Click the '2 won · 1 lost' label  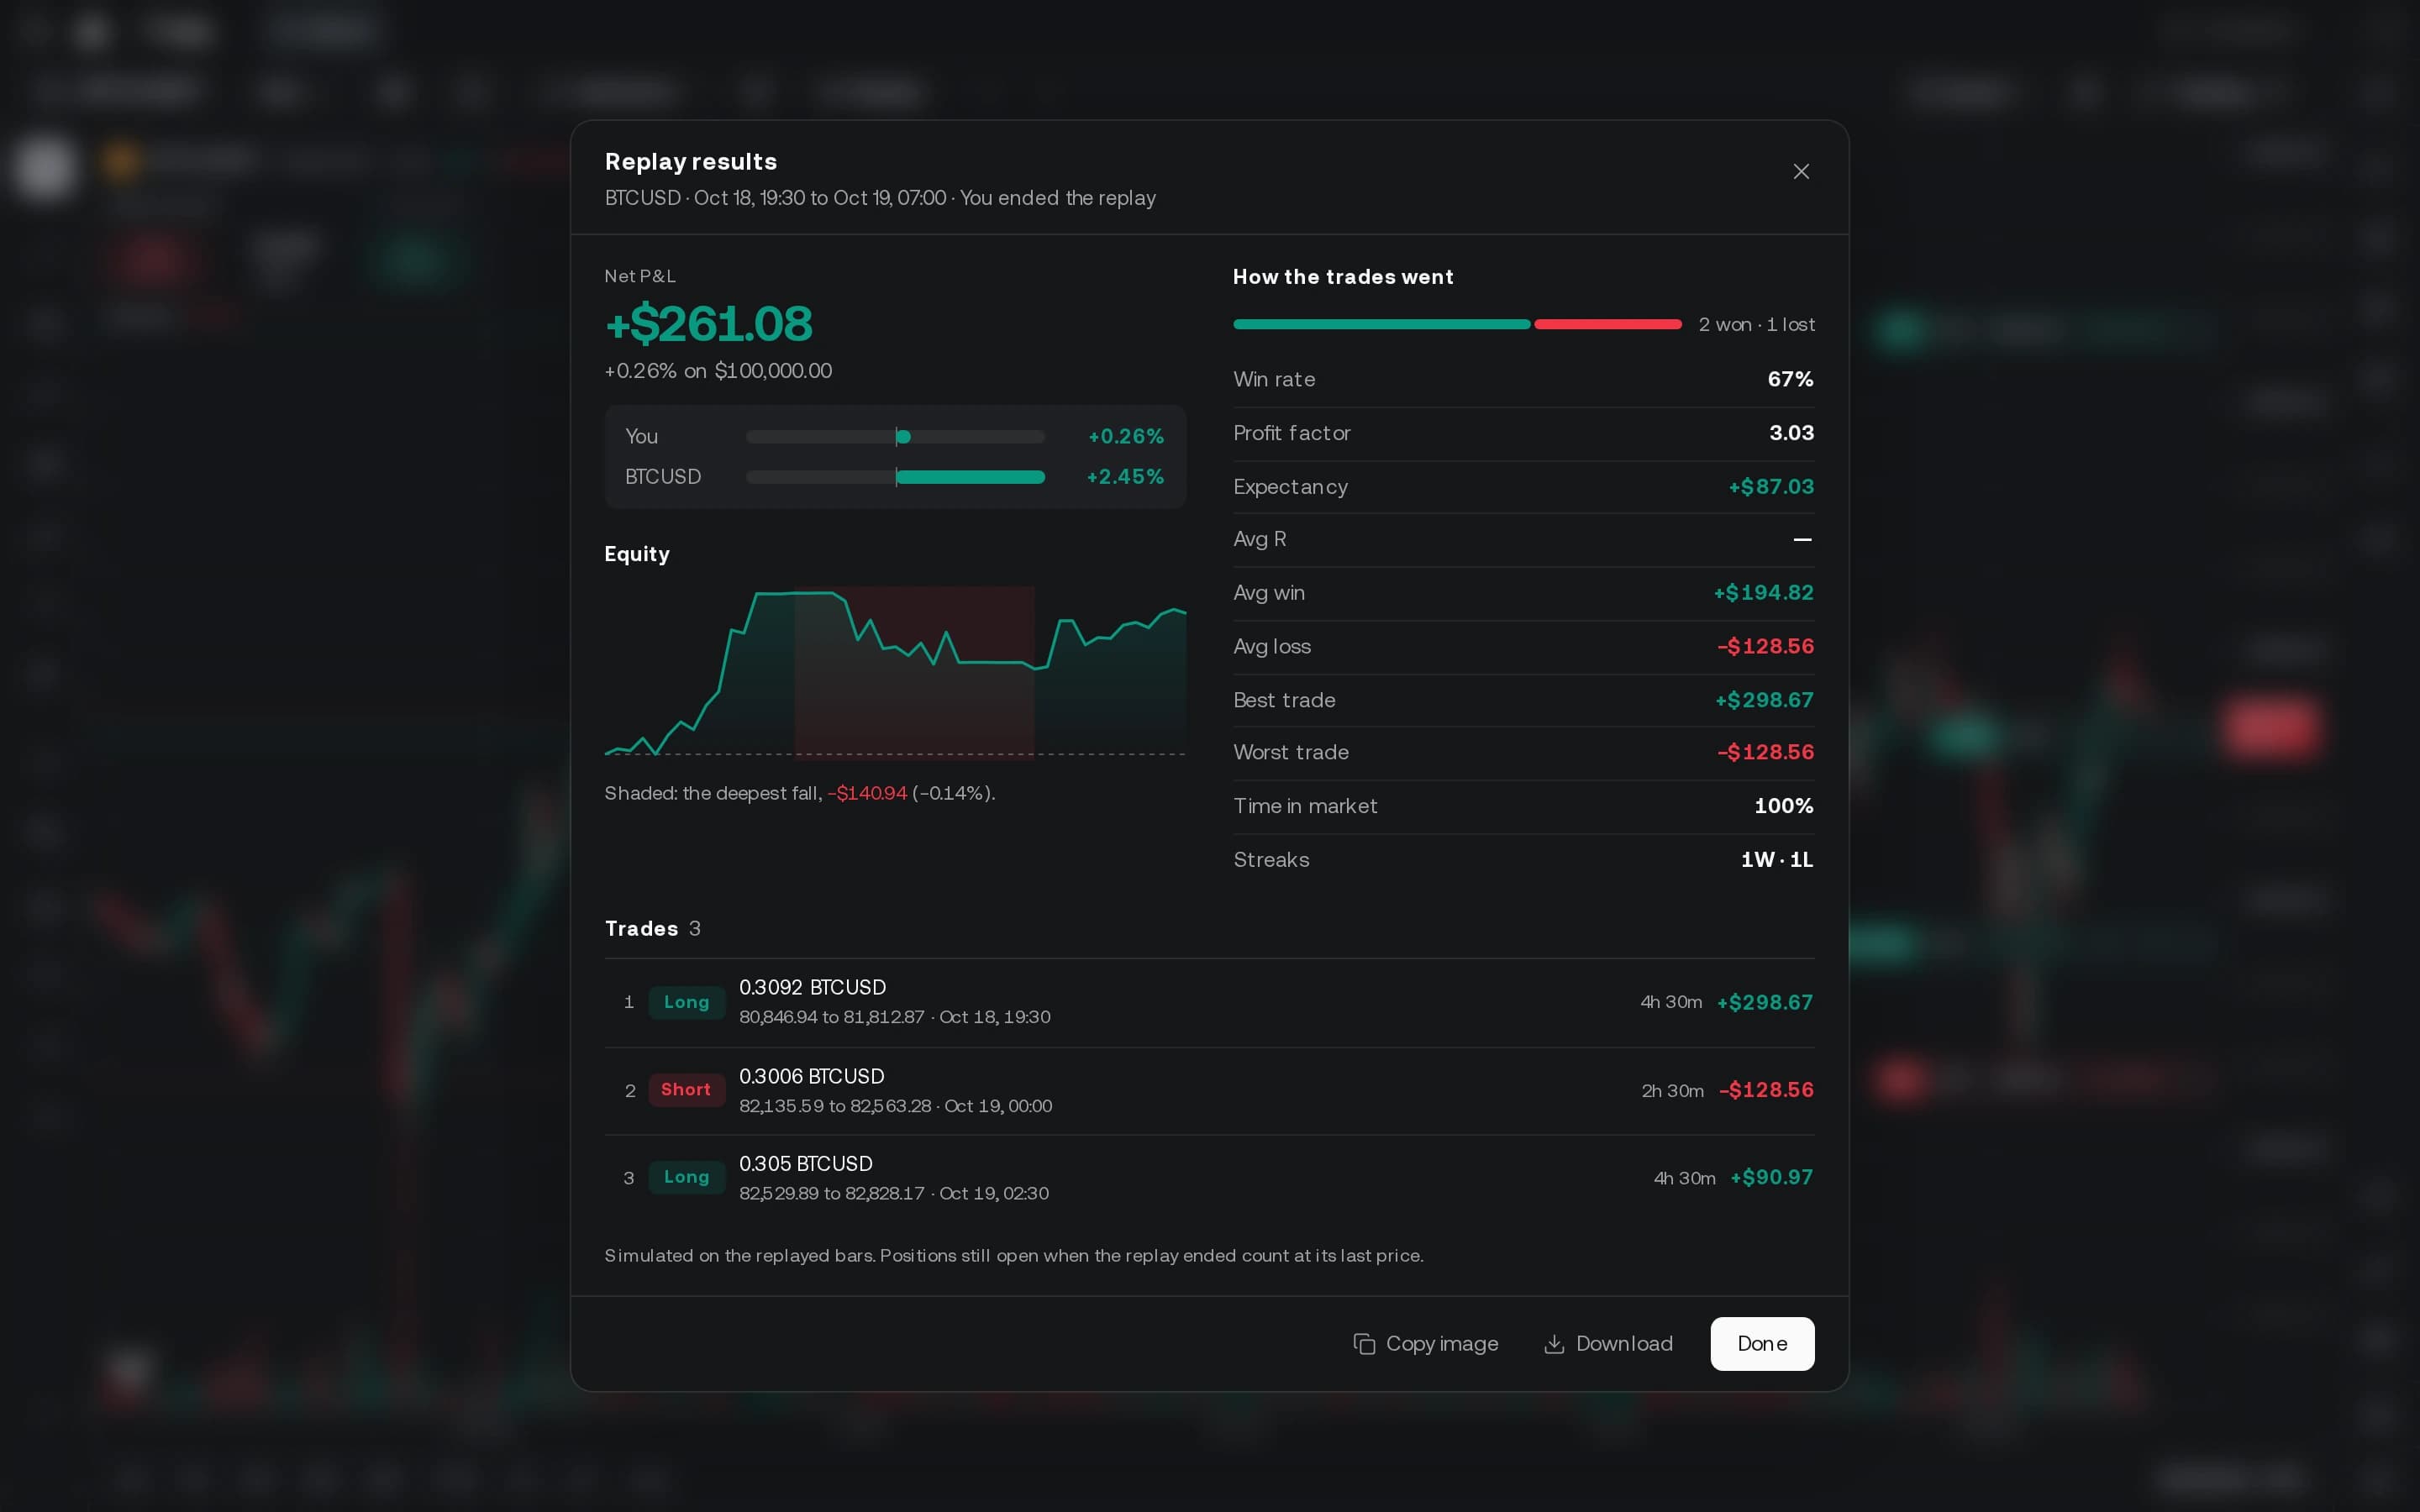pyautogui.click(x=1756, y=324)
